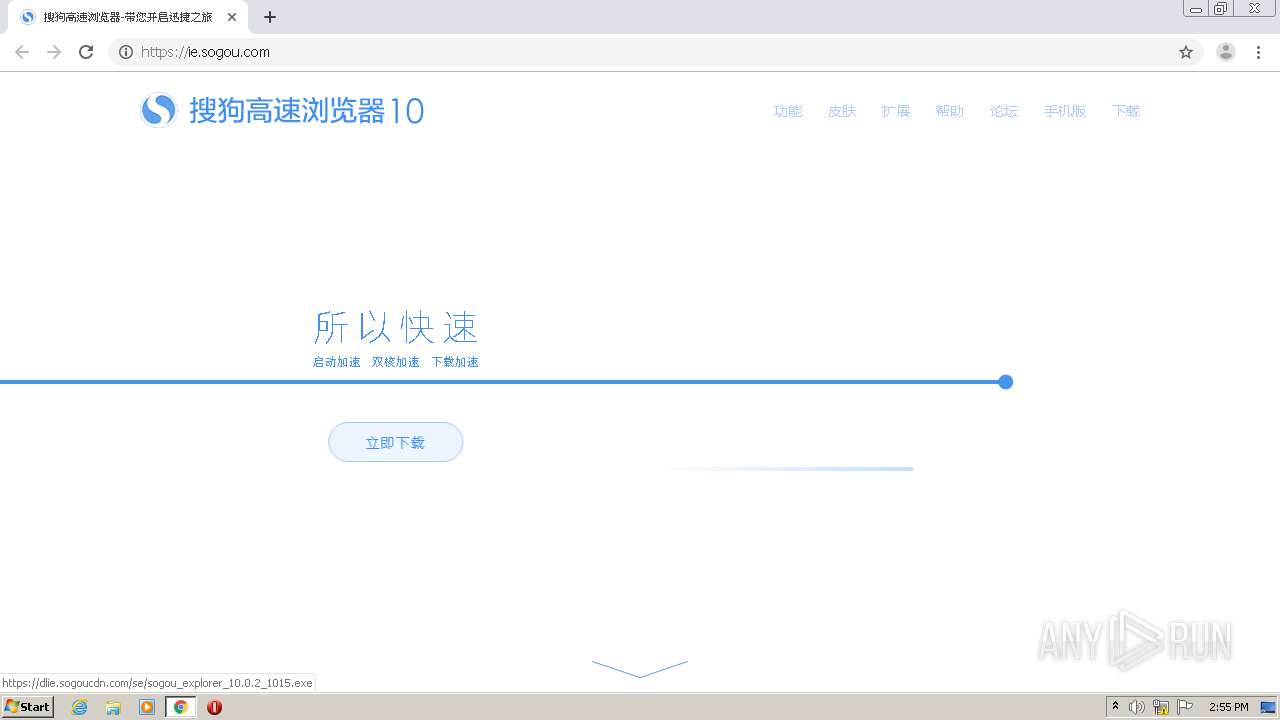Screen dimensions: 1280x720
Task: Click red Opera taskbar icon
Action: [214, 707]
